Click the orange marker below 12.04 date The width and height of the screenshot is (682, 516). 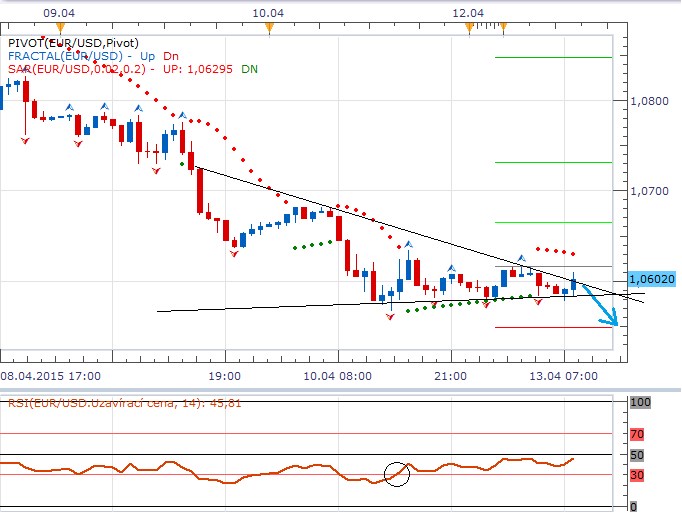[468, 28]
